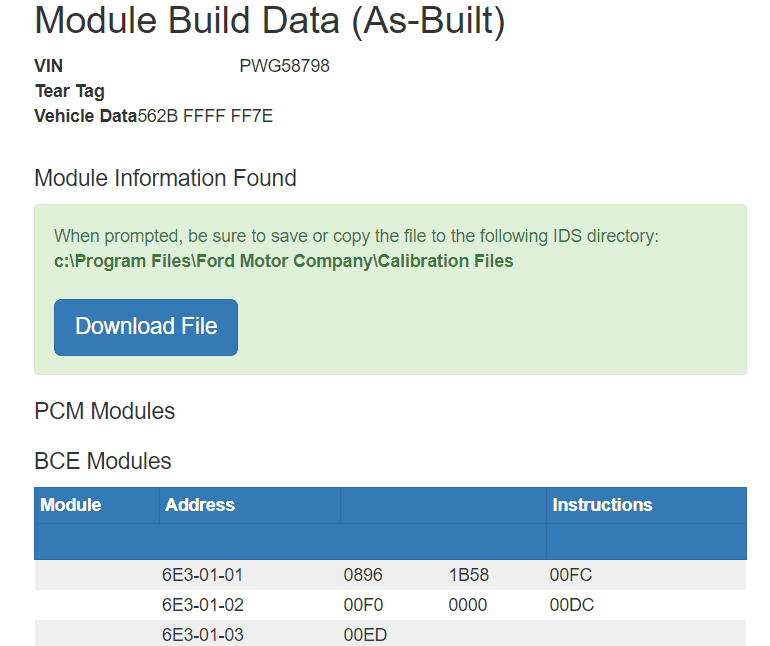The image size is (770, 646).
Task: Click the 00DC data value
Action: pos(572,605)
